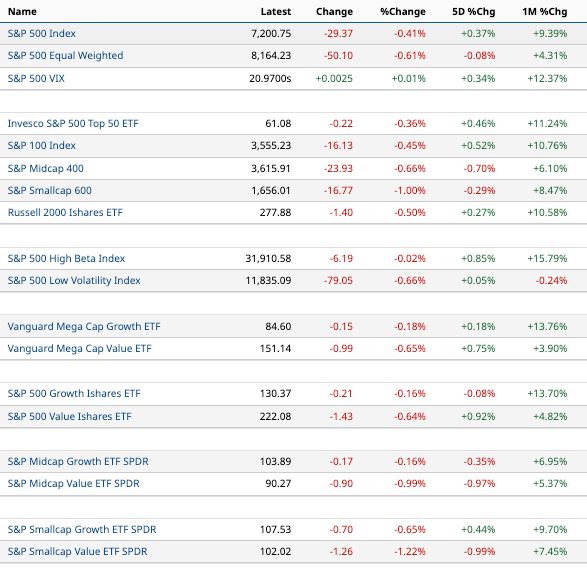Select the 1M change +9.70%
The image size is (587, 576).
(x=550, y=529)
